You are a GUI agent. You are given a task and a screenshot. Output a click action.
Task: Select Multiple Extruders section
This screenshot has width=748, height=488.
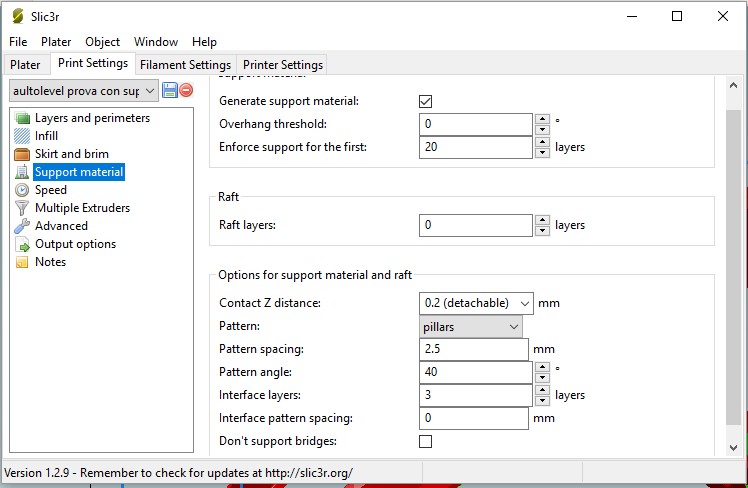83,208
